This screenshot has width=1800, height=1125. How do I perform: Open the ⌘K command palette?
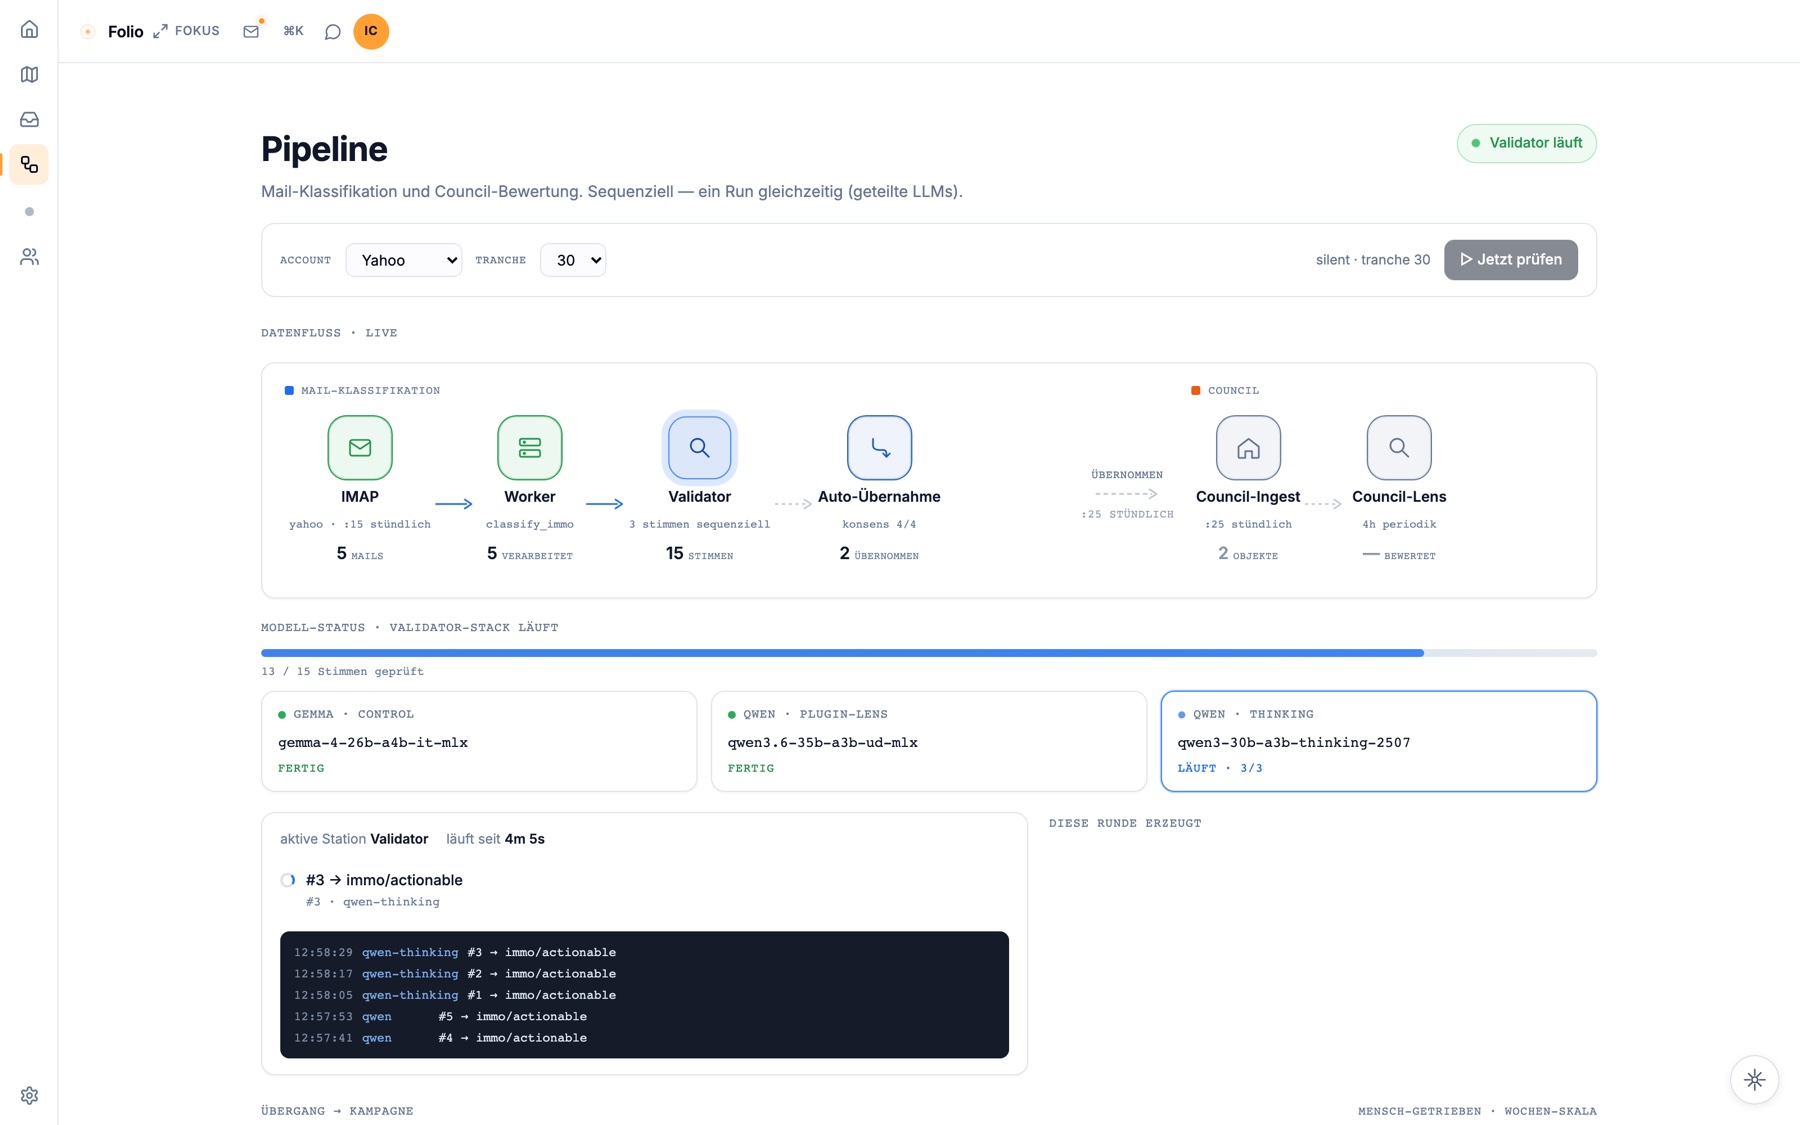coord(293,31)
